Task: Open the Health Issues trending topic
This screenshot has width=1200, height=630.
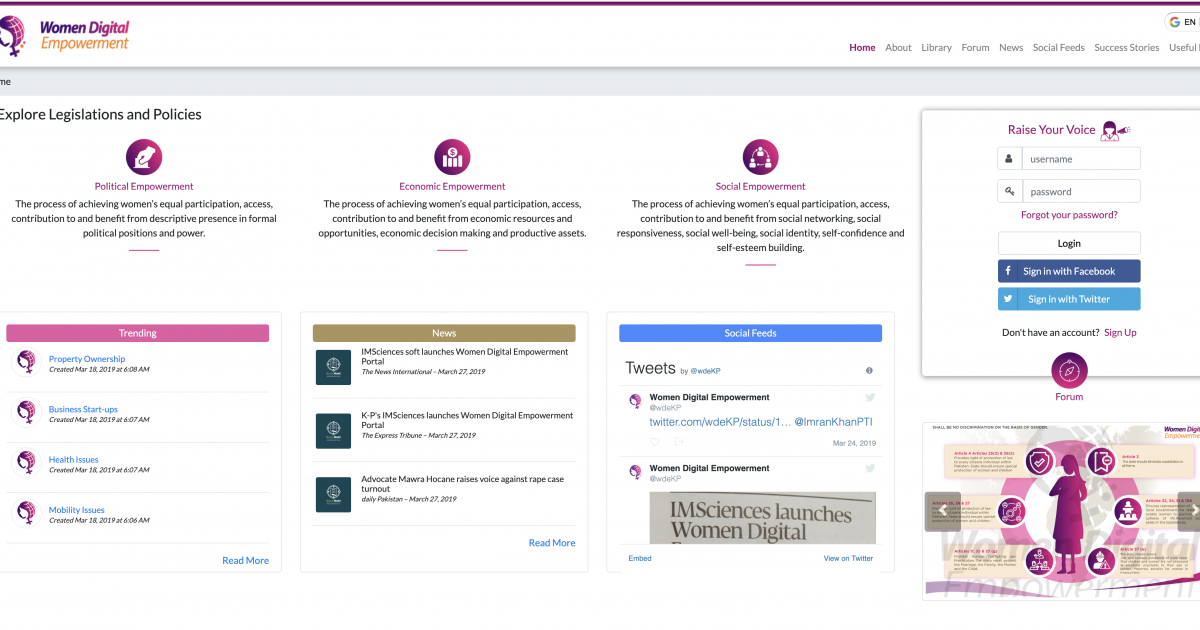Action: click(73, 460)
